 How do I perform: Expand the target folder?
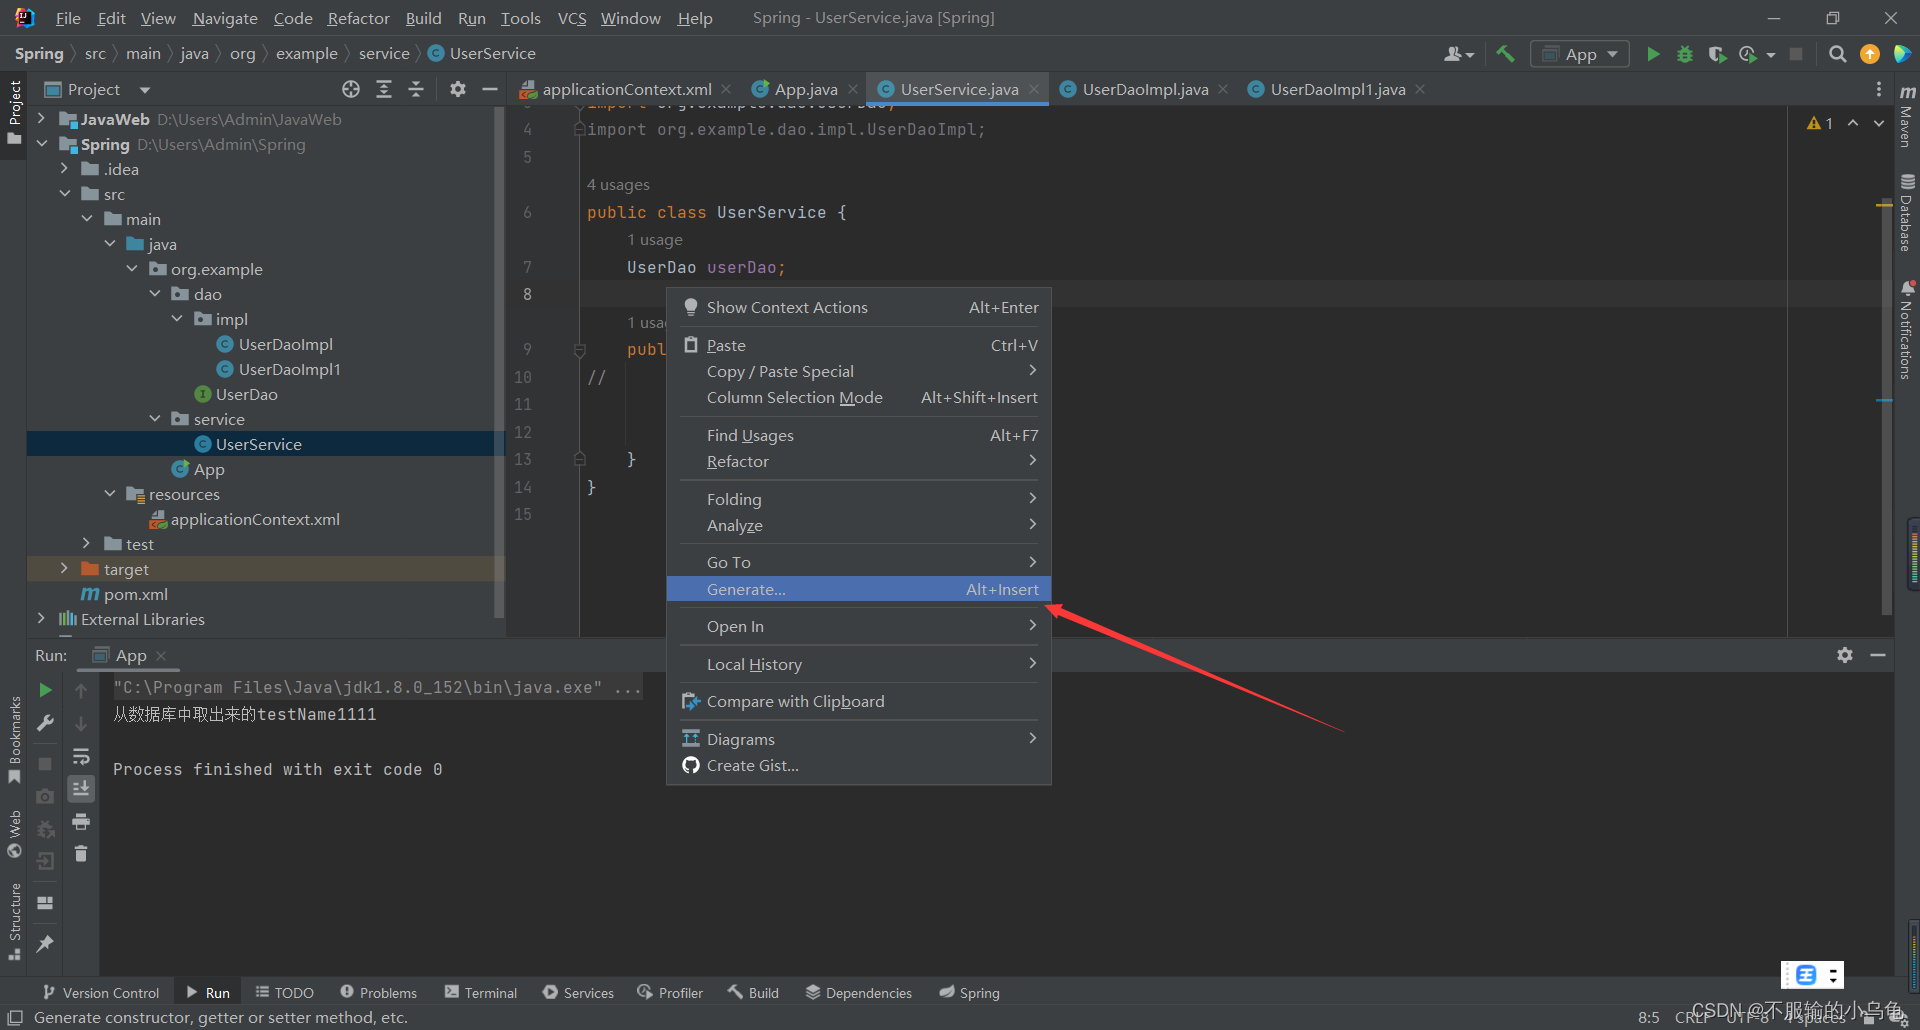[64, 569]
